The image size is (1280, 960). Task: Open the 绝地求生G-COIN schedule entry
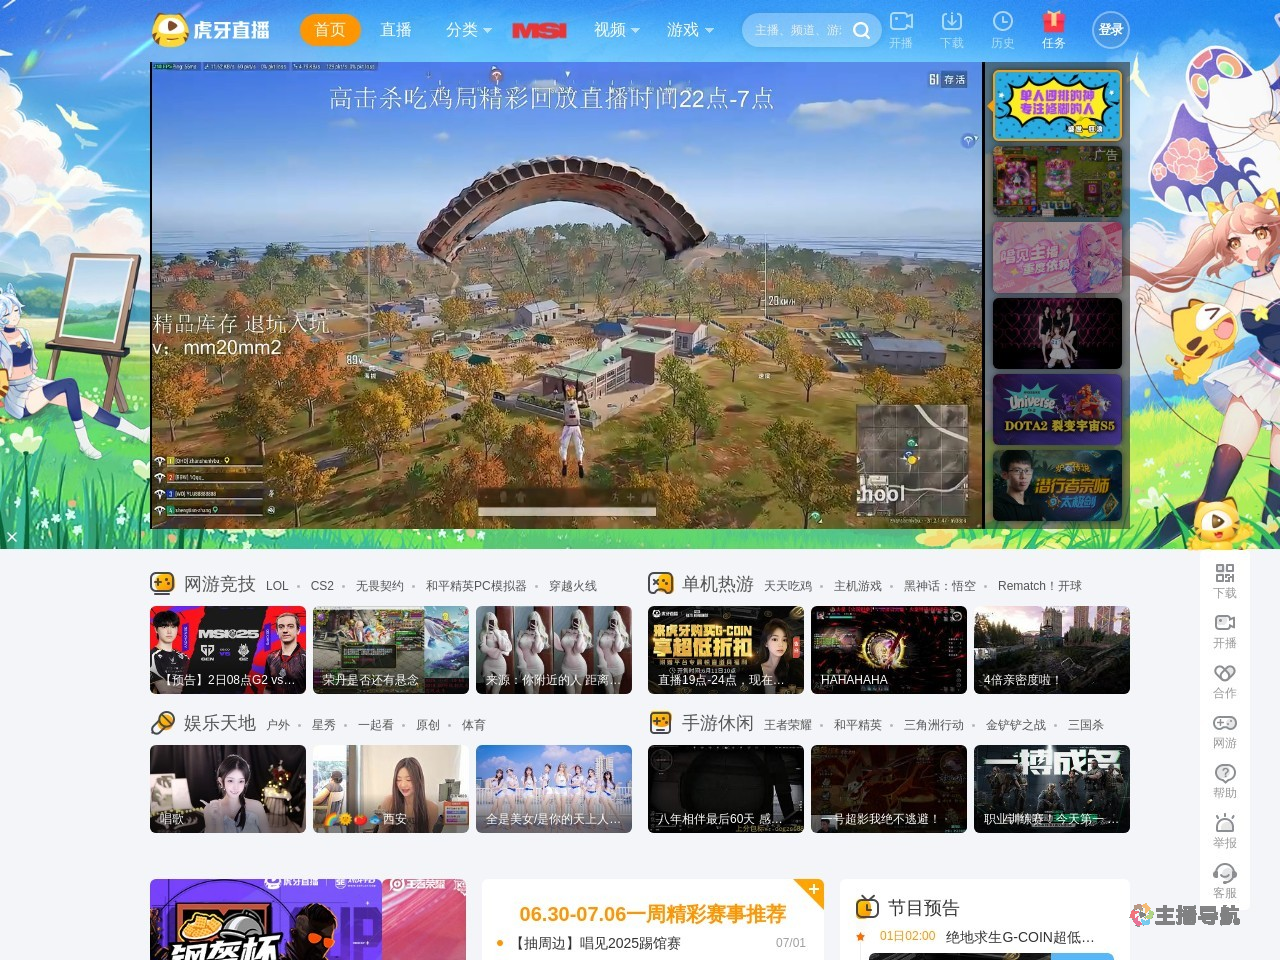pos(1020,937)
